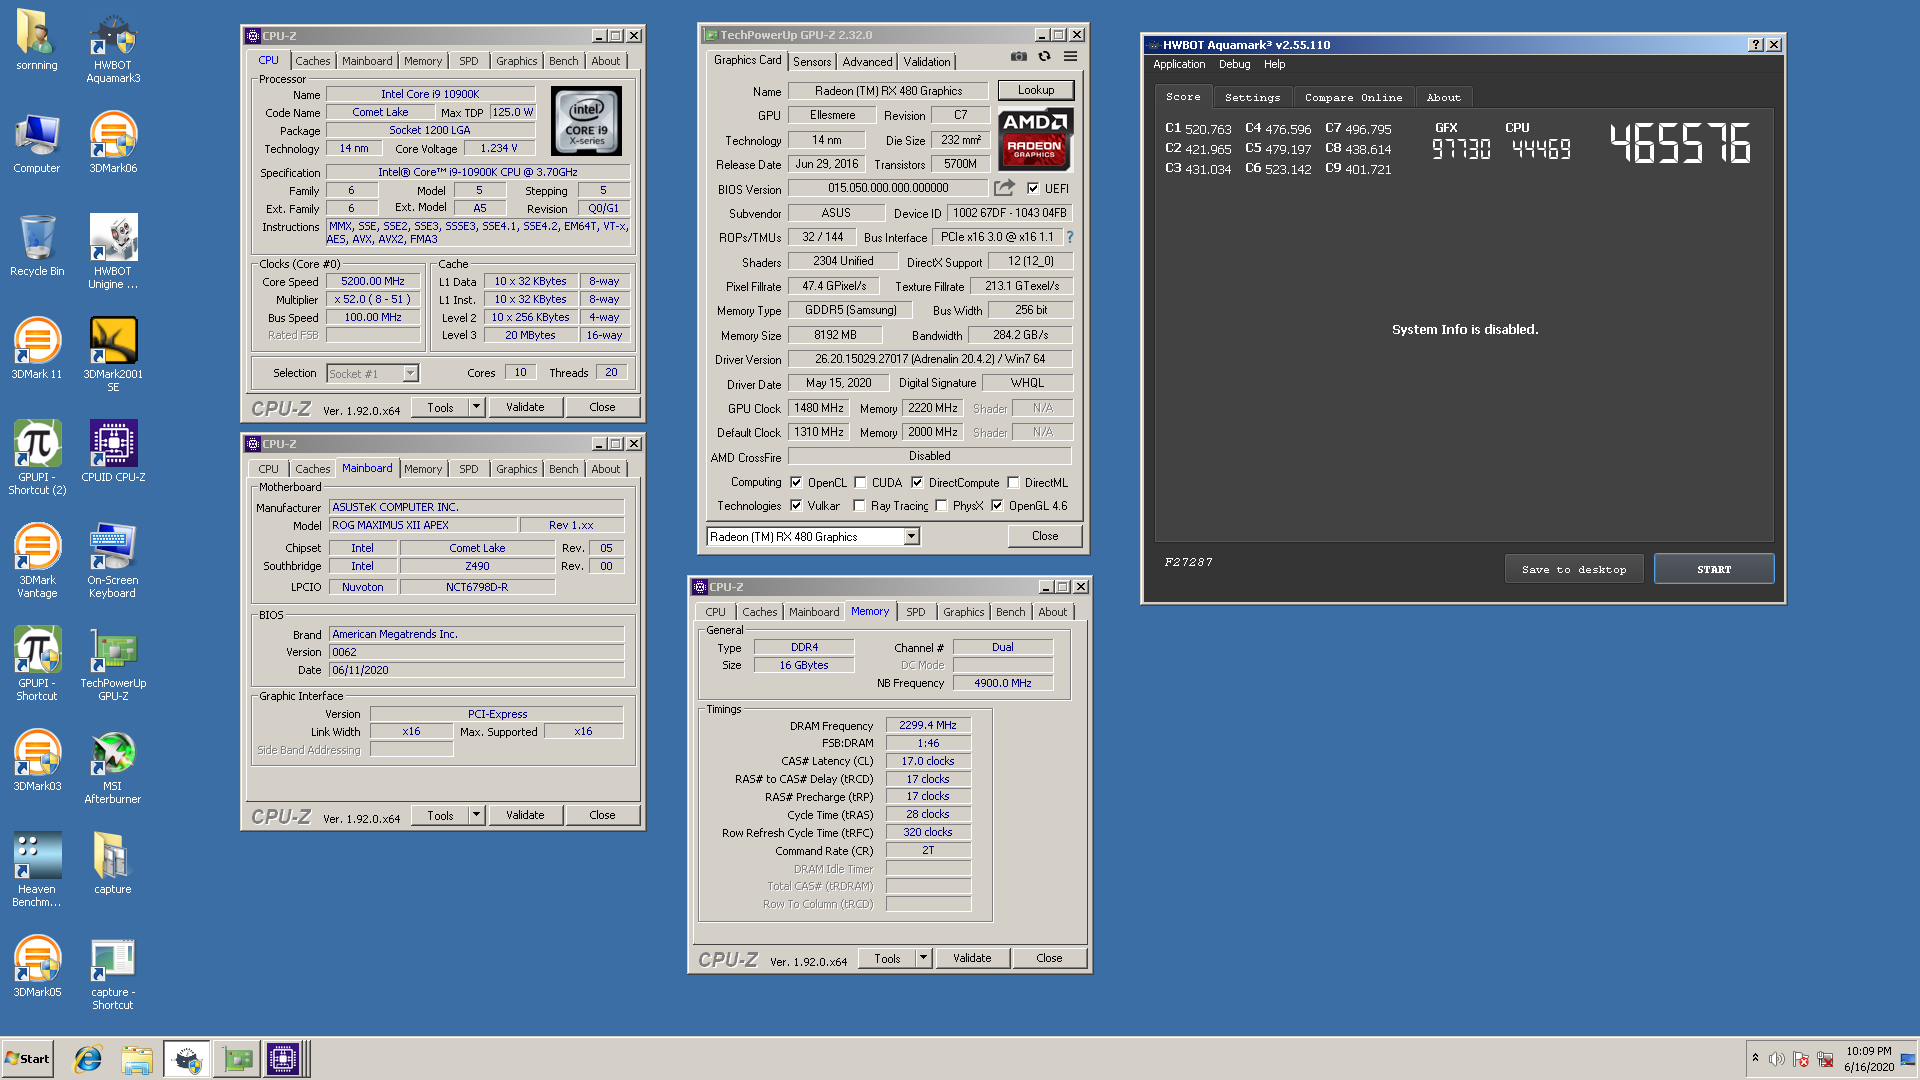Toggle the CUDA checkbox
1920x1080 pixels.
pos(860,482)
